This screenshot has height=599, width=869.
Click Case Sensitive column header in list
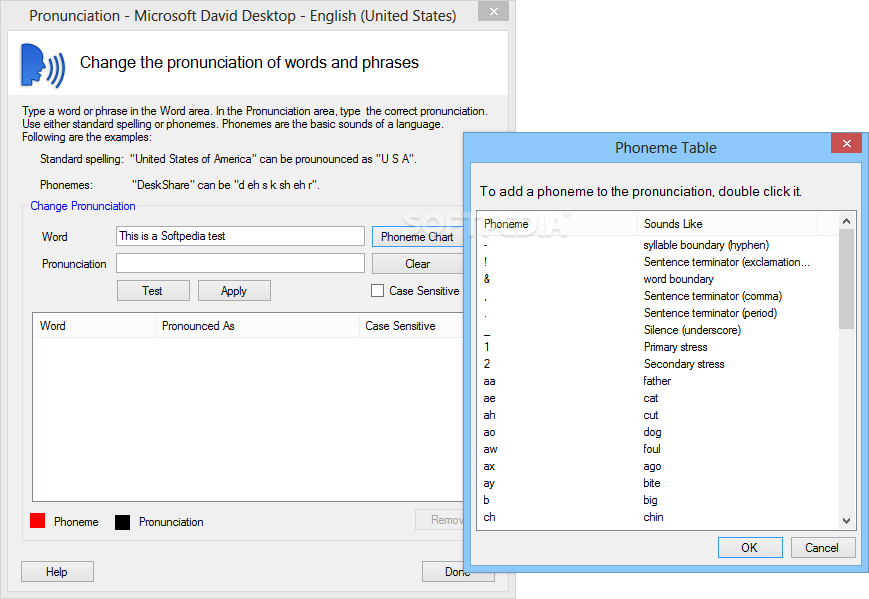click(x=411, y=326)
